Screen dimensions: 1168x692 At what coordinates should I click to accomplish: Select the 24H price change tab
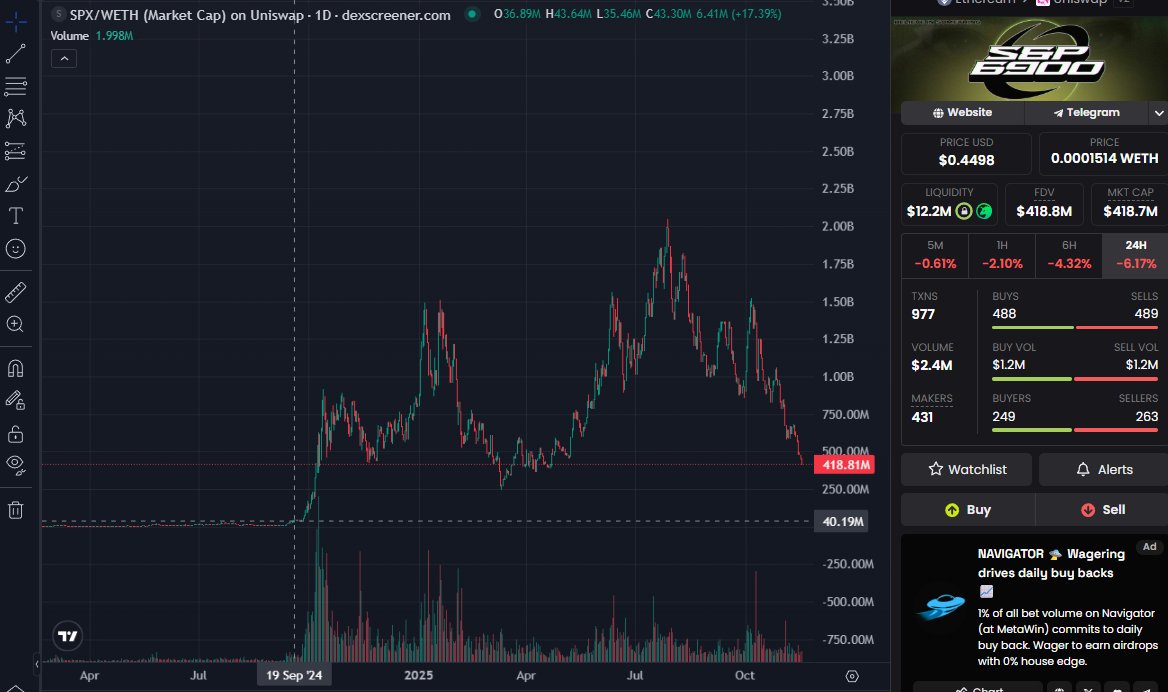tap(1135, 255)
